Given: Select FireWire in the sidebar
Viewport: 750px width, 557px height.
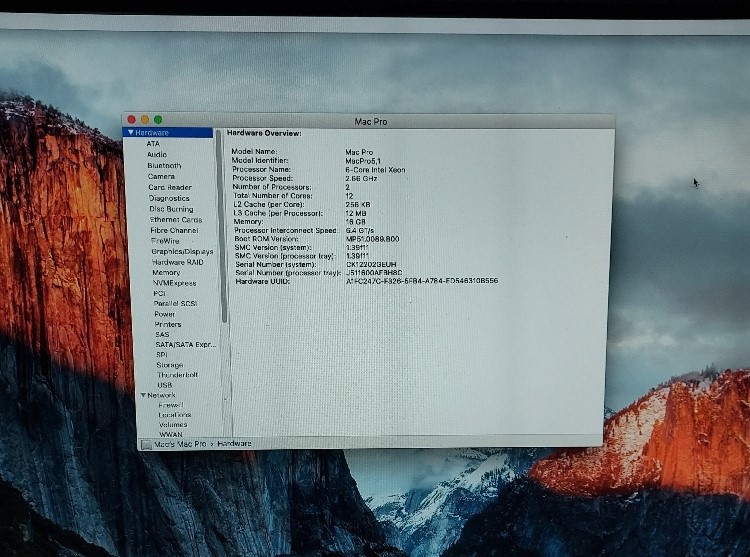Looking at the screenshot, I should [165, 241].
